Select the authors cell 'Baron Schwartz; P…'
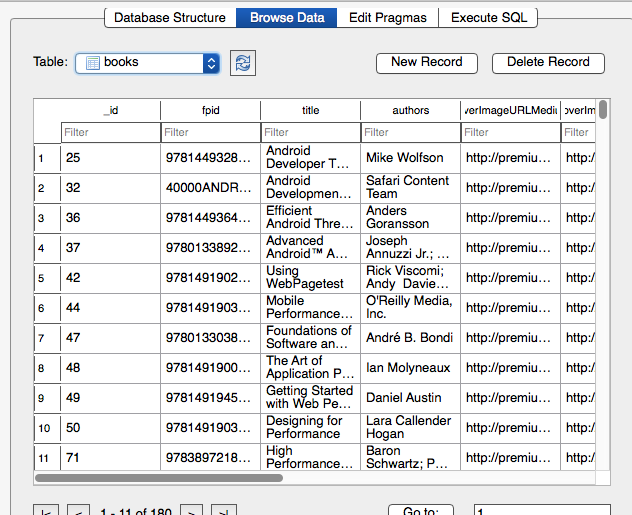The image size is (632, 515). tap(410, 458)
